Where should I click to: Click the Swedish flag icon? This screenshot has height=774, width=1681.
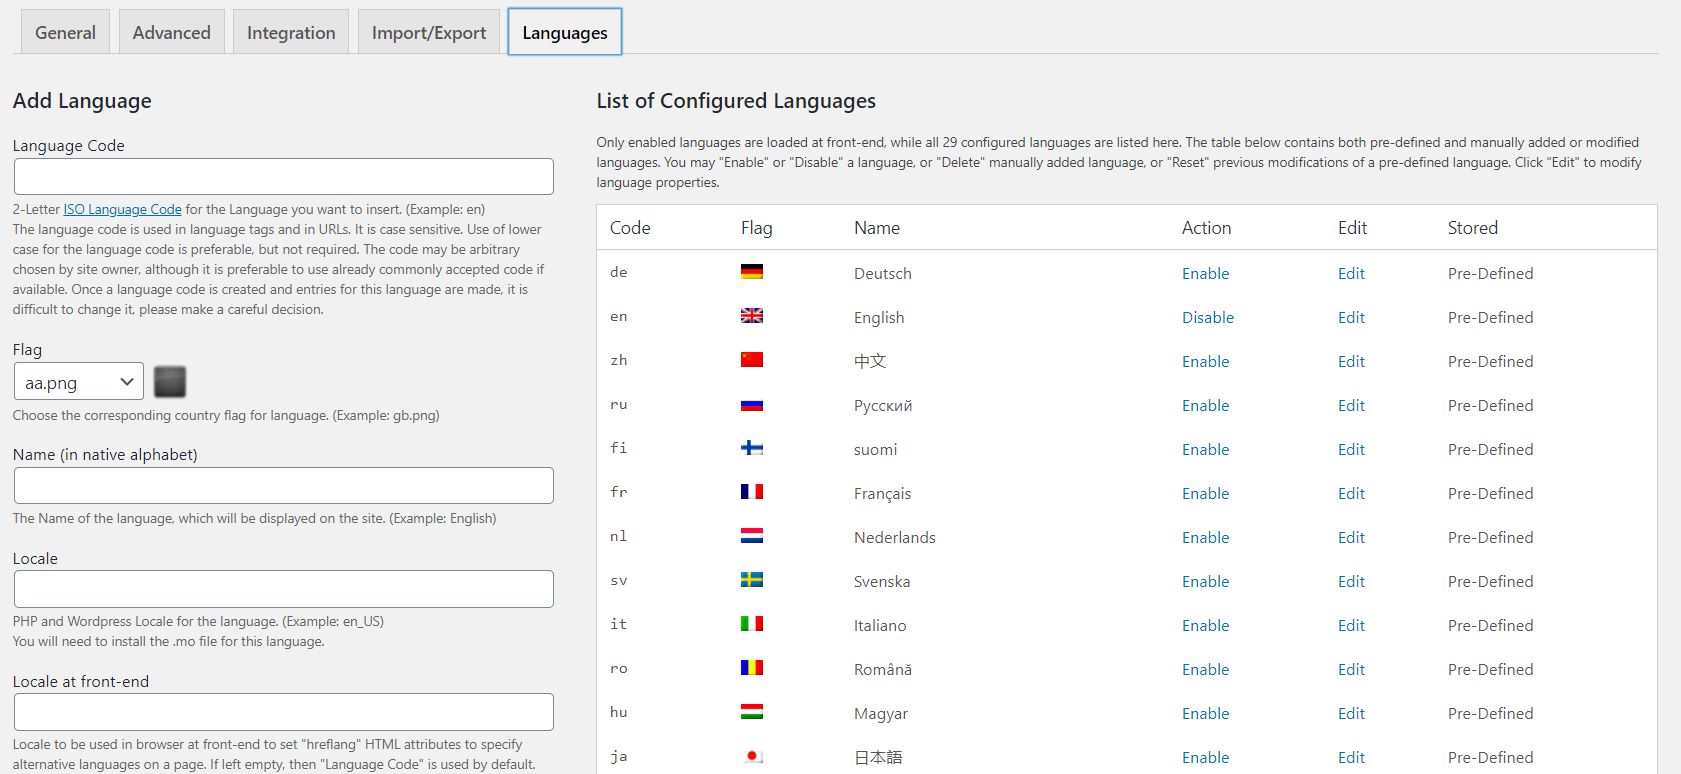click(x=751, y=580)
